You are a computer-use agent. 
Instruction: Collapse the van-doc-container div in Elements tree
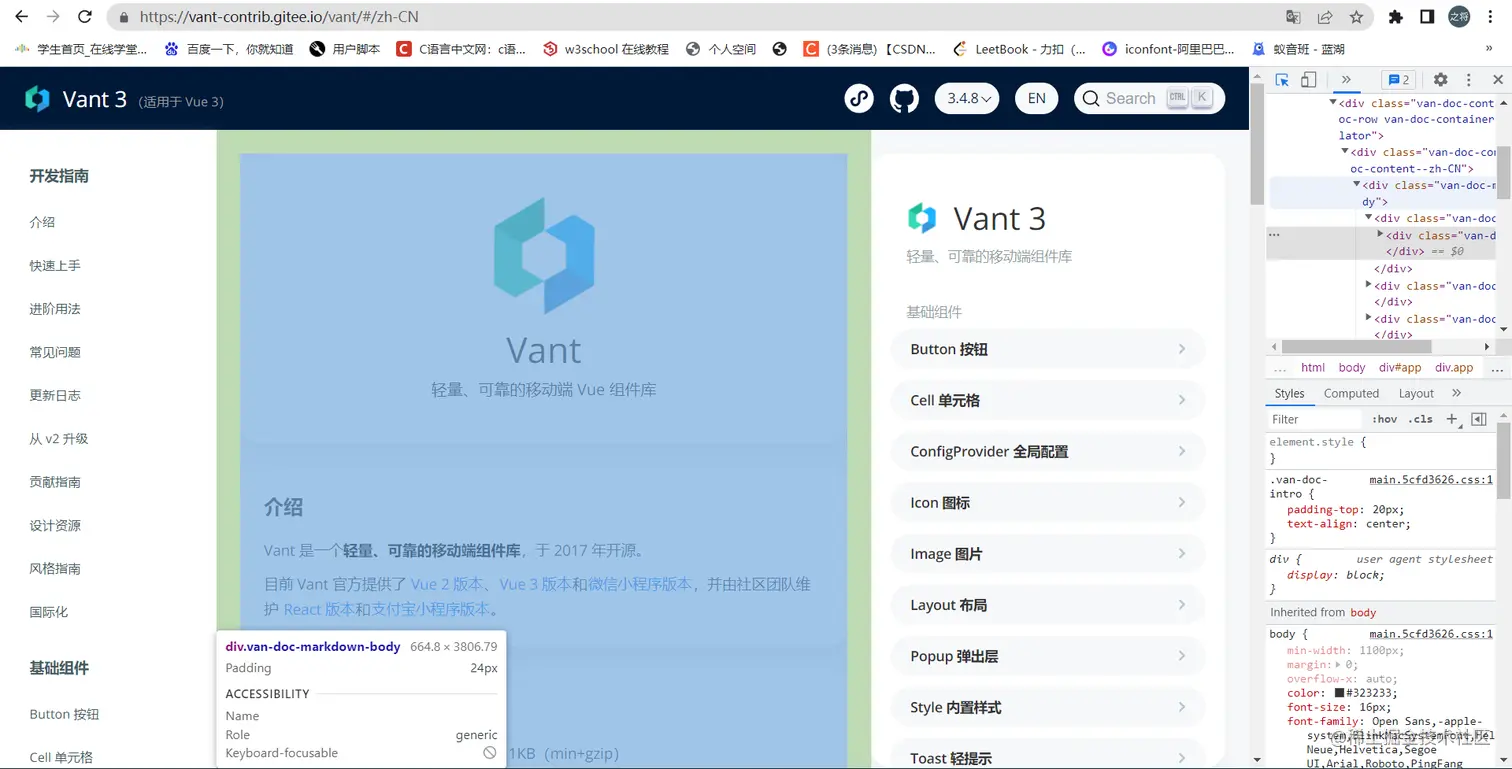pyautogui.click(x=1332, y=102)
